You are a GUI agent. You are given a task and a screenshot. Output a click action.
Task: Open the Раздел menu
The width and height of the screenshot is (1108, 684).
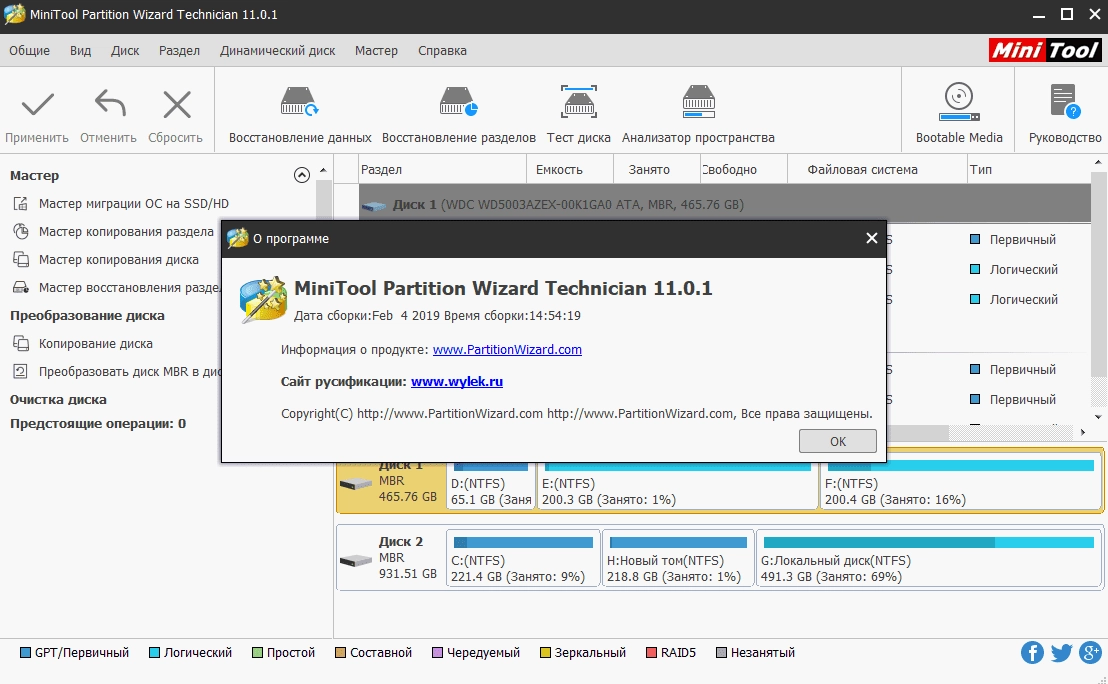point(179,51)
